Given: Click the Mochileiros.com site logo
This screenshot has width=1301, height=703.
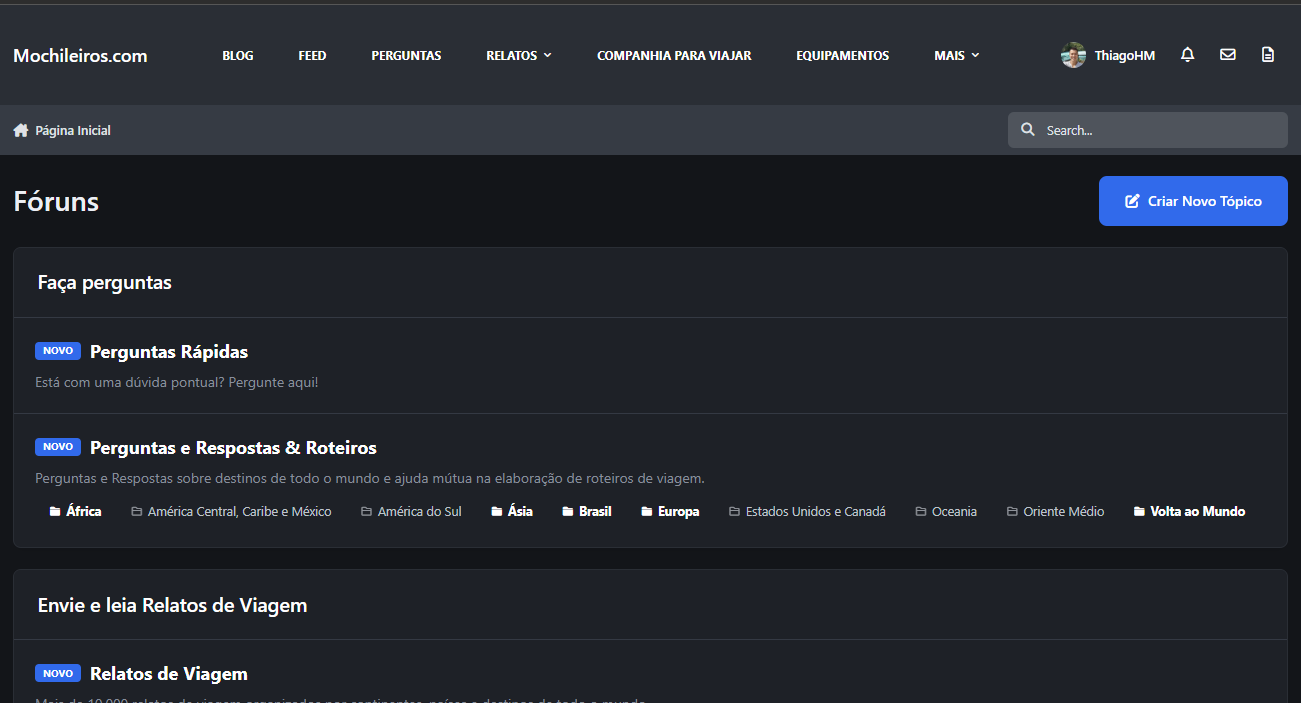Looking at the screenshot, I should point(80,56).
